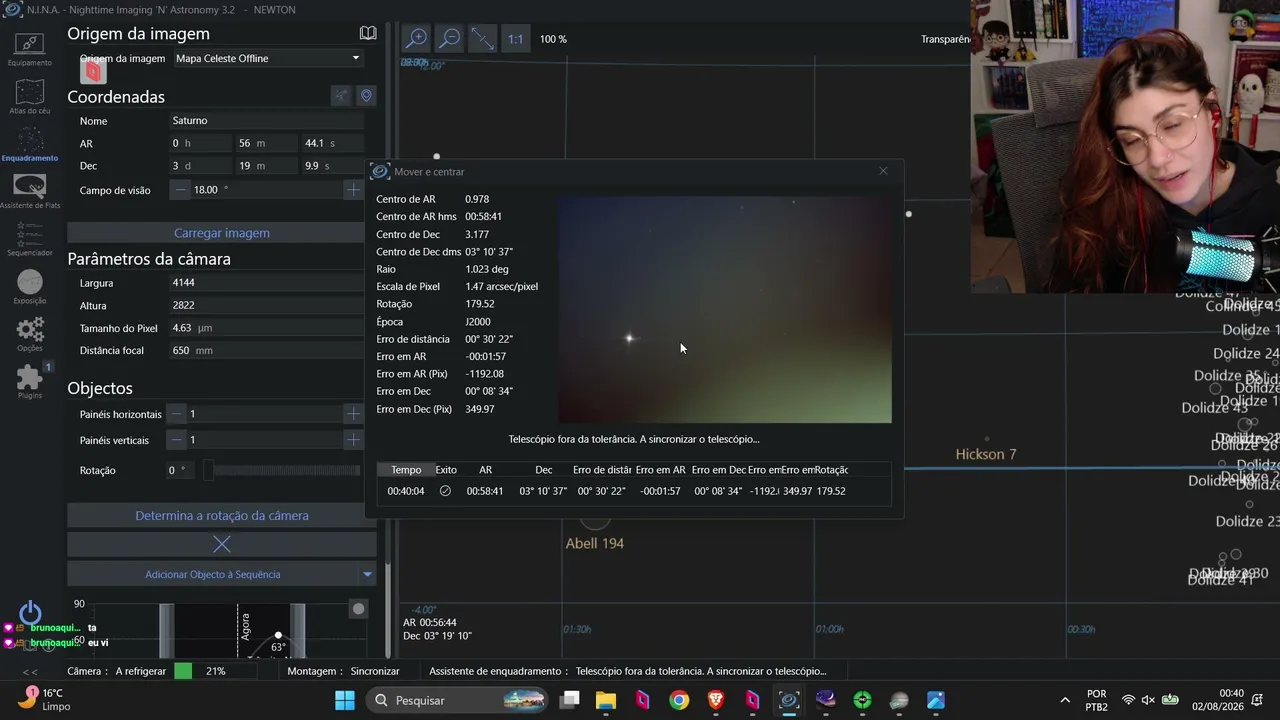Click the AR hours field
This screenshot has width=1280, height=720.
tap(199, 143)
